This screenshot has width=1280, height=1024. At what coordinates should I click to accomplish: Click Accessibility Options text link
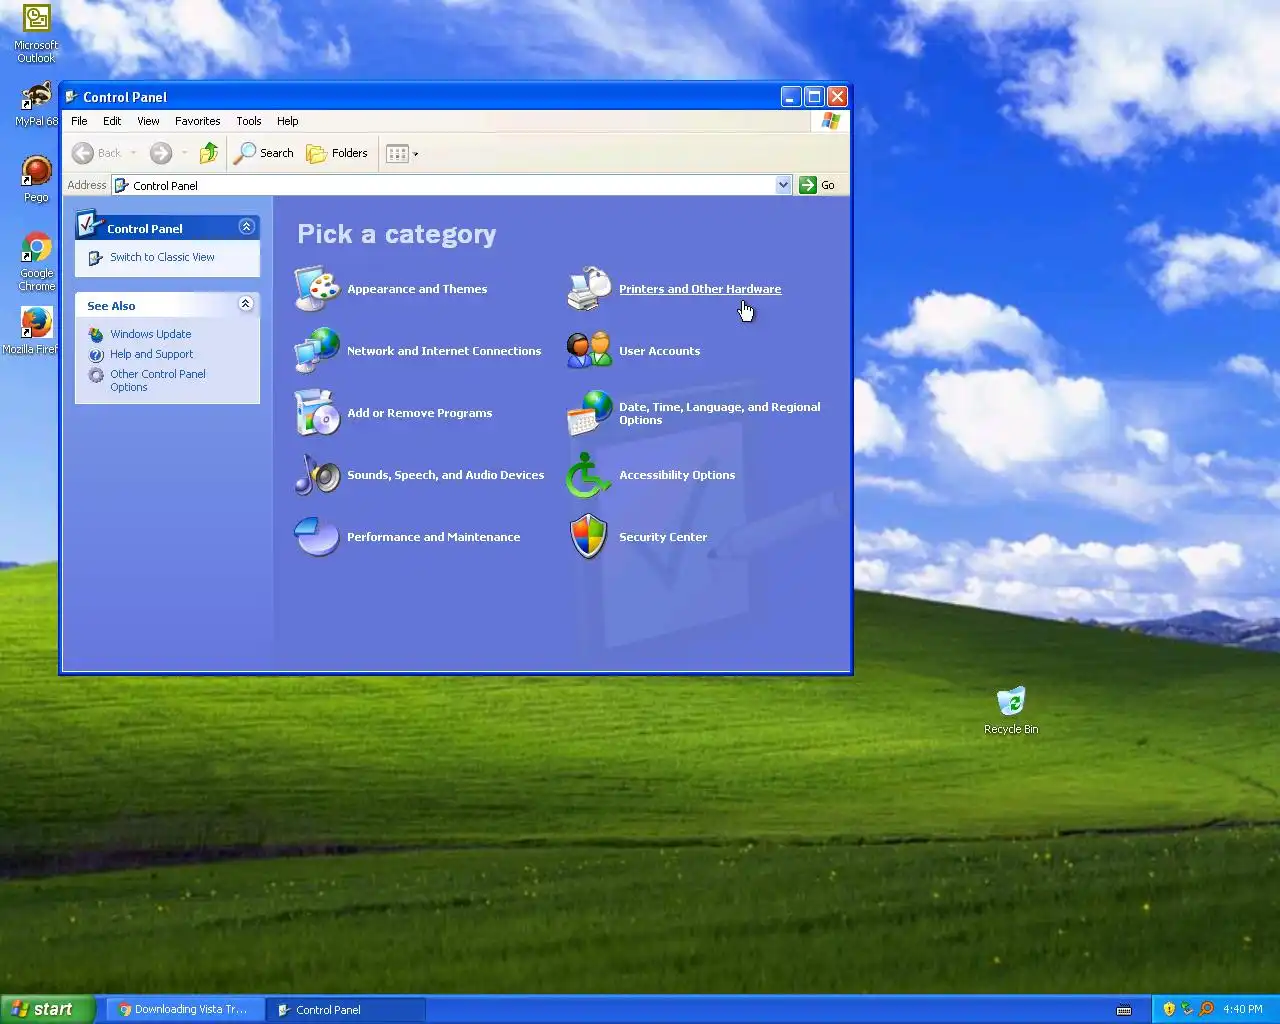pos(677,475)
